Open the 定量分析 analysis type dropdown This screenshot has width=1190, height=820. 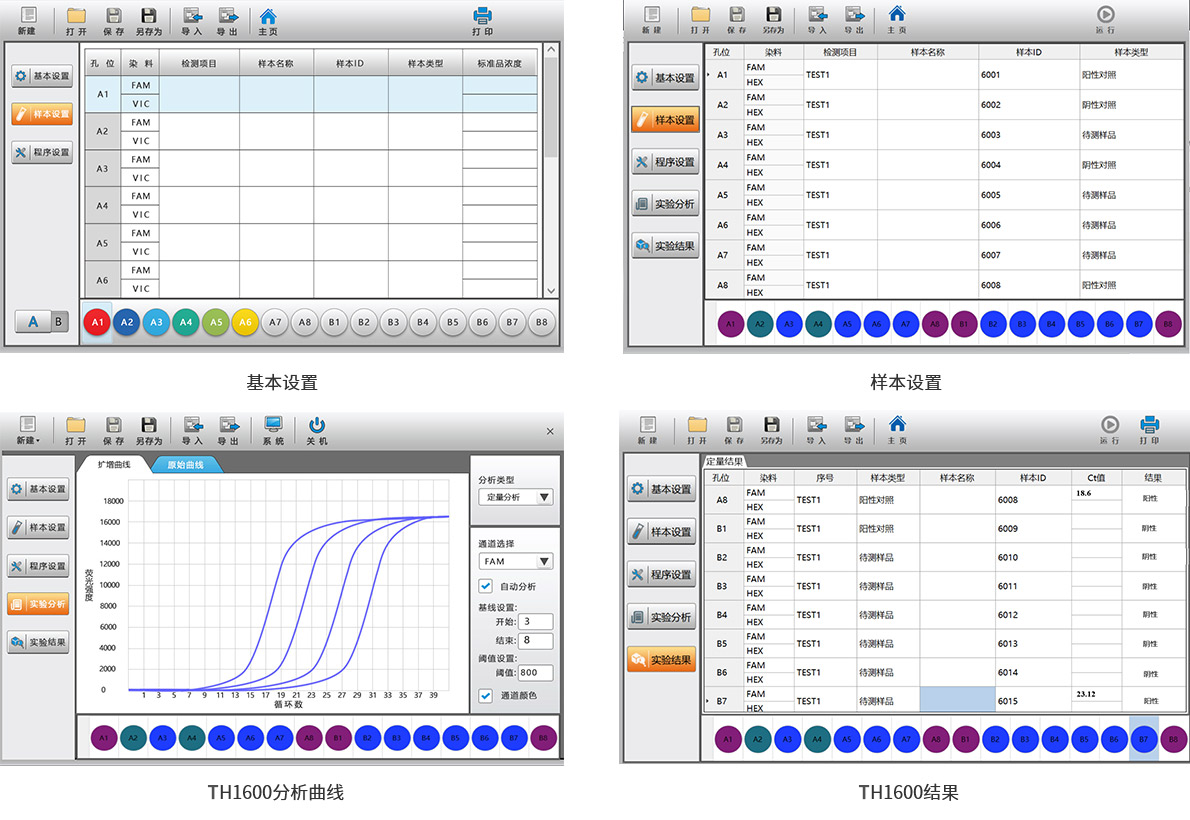point(515,497)
